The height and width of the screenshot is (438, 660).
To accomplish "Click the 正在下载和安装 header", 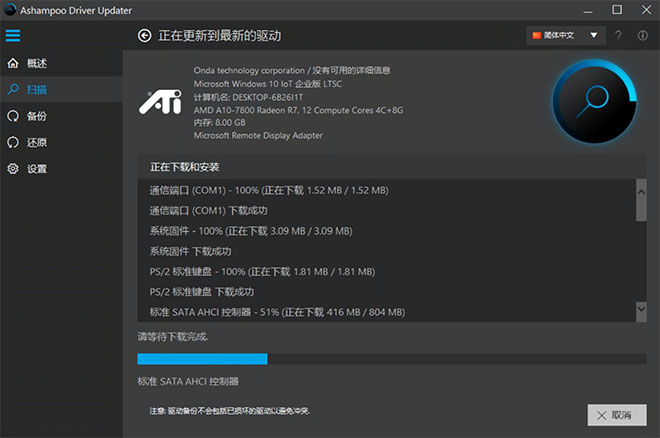I will coord(184,167).
